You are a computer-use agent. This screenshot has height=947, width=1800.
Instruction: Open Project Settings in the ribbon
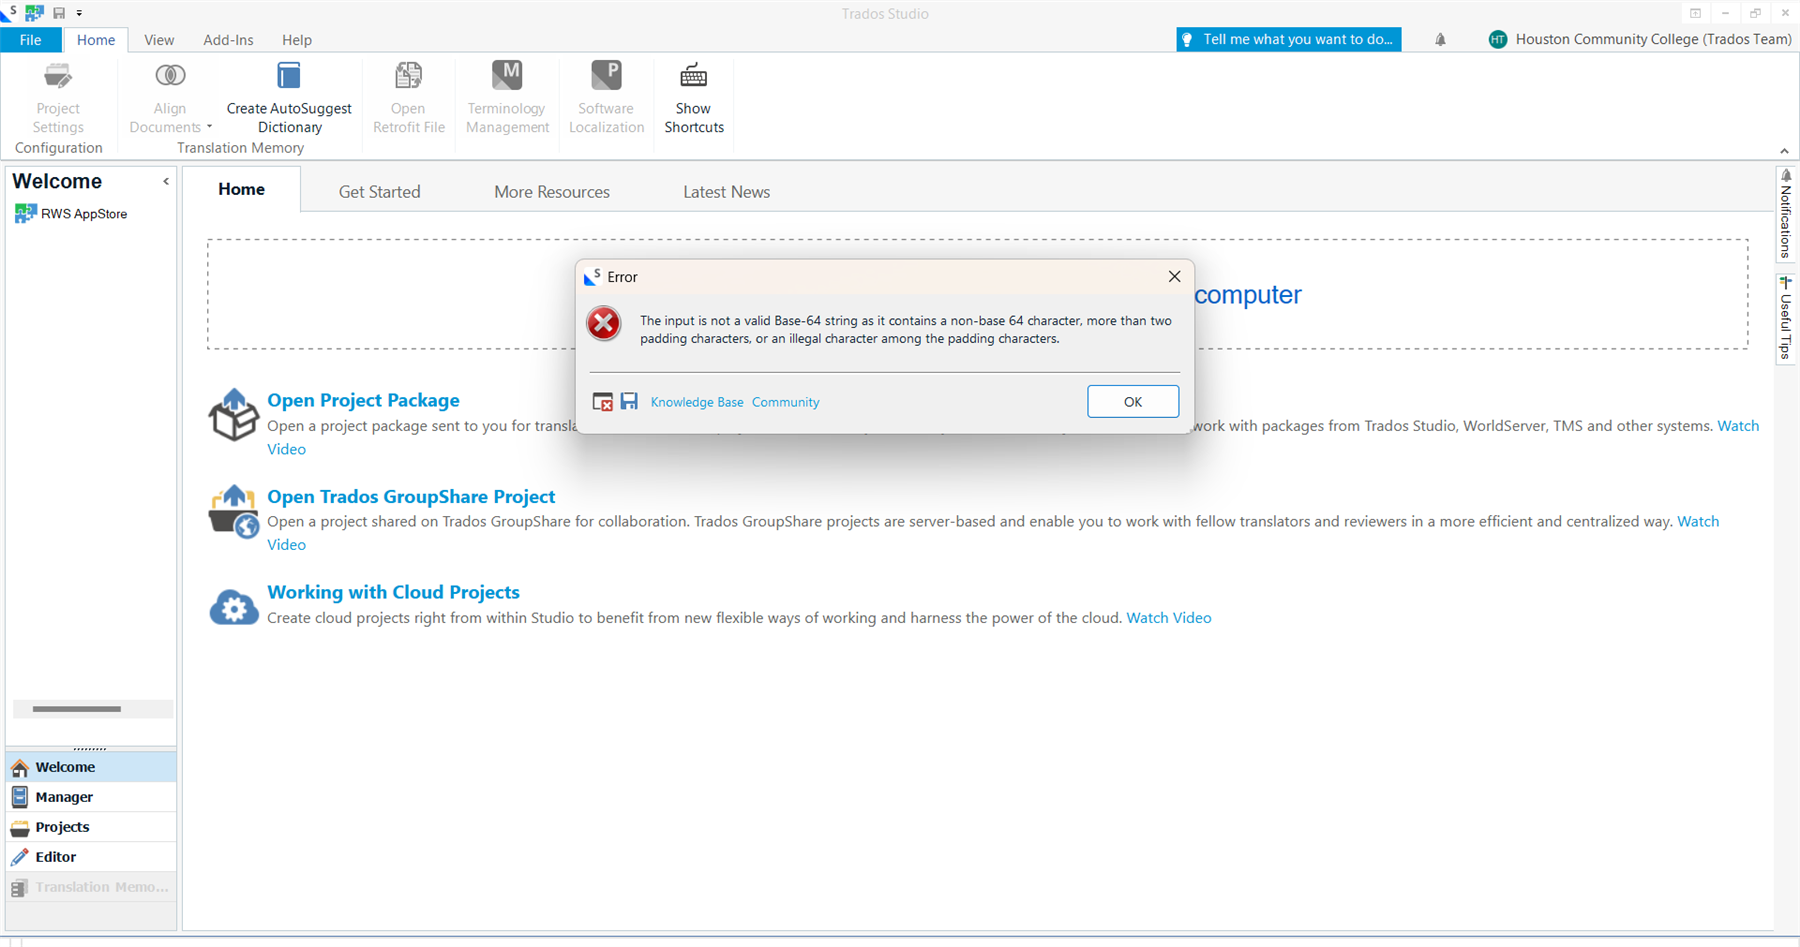[57, 95]
